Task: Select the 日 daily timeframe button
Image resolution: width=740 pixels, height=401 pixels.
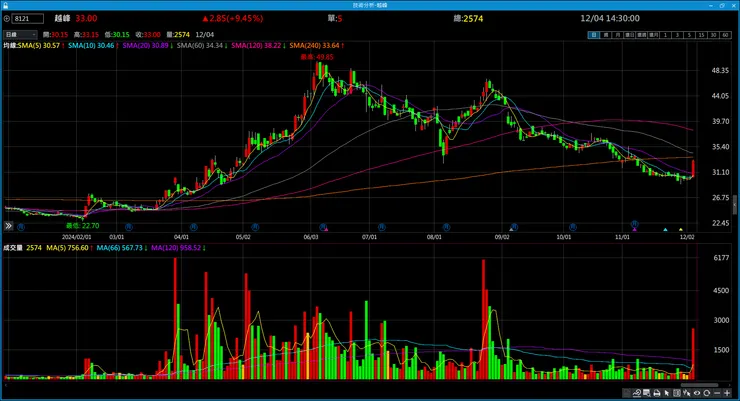Action: pyautogui.click(x=594, y=35)
